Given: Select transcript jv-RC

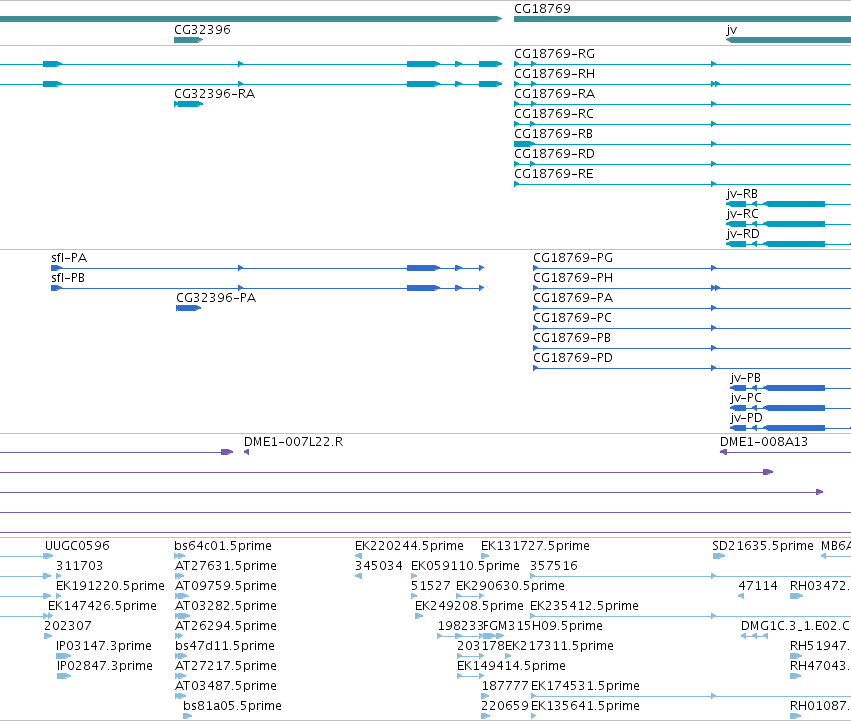Looking at the screenshot, I should (742, 214).
